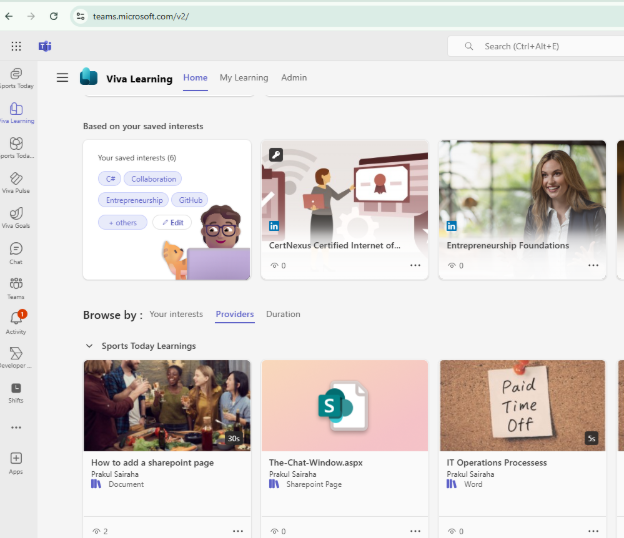Click 'Word' type label on IT Operations card
This screenshot has height=538, width=624.
[x=473, y=484]
